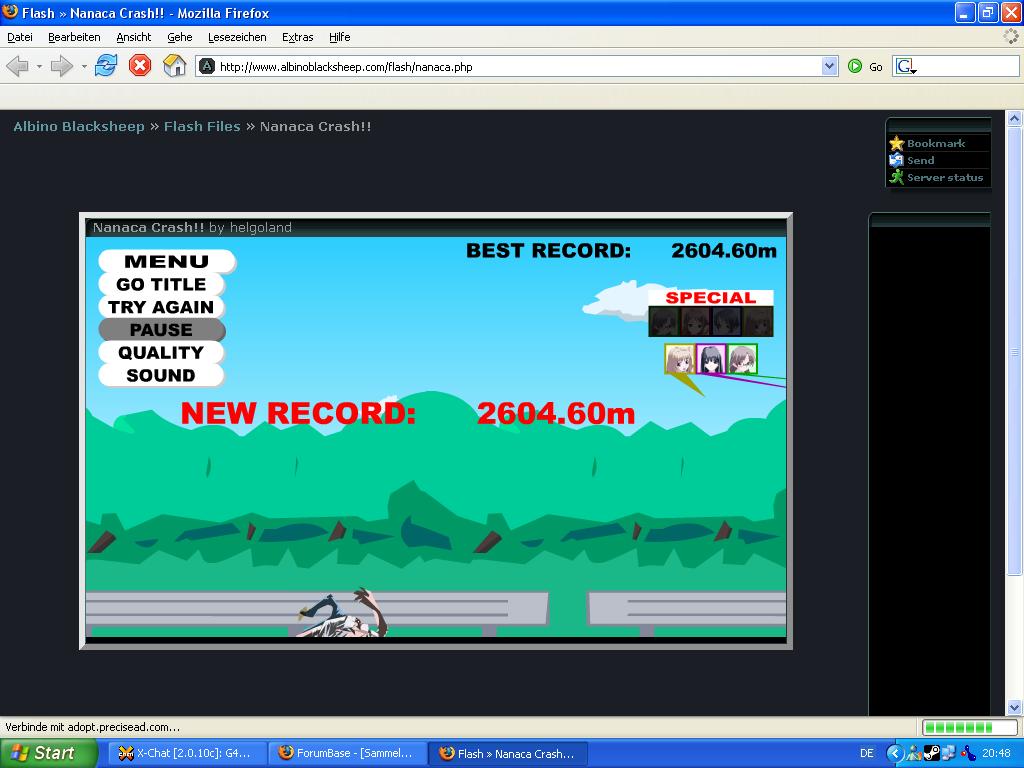This screenshot has height=768, width=1024.
Task: Click the second darkened SPECIAL character portrait
Action: [x=695, y=321]
